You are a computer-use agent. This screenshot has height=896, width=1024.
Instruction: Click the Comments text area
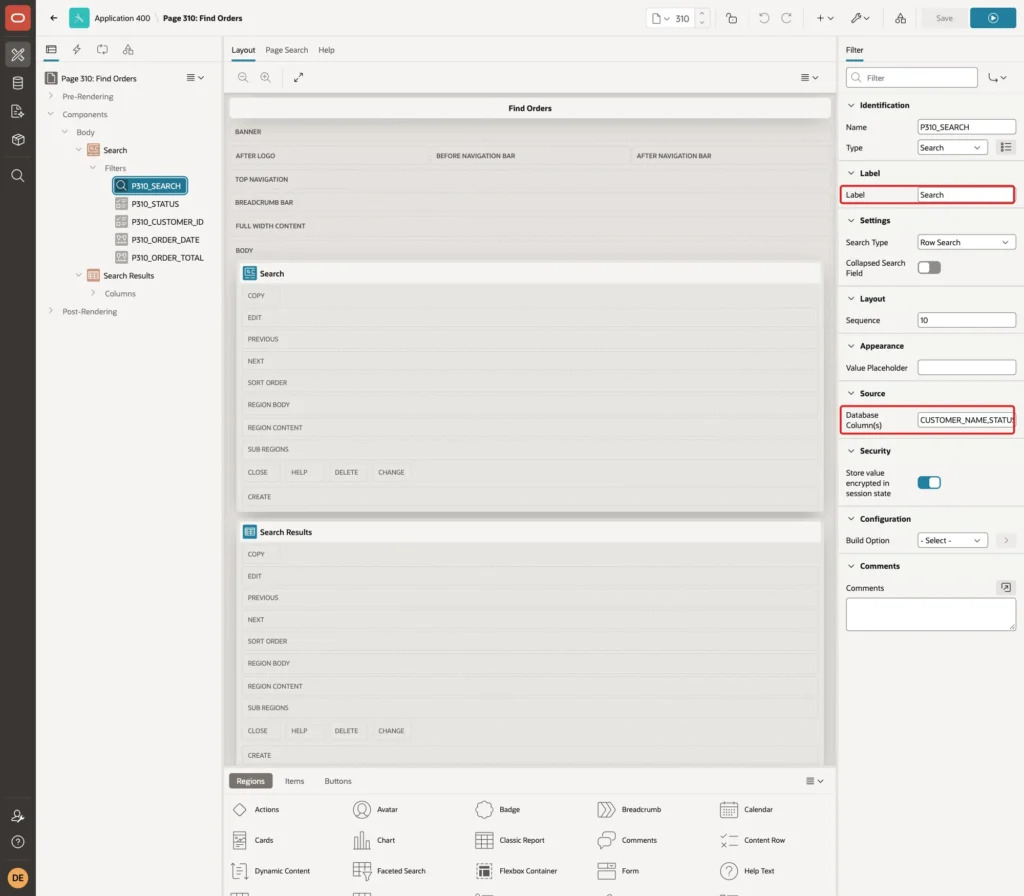(931, 615)
